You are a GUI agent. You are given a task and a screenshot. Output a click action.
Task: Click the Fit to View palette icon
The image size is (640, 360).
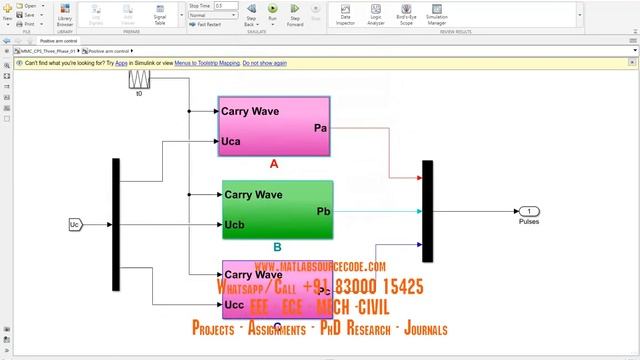coord(7,76)
